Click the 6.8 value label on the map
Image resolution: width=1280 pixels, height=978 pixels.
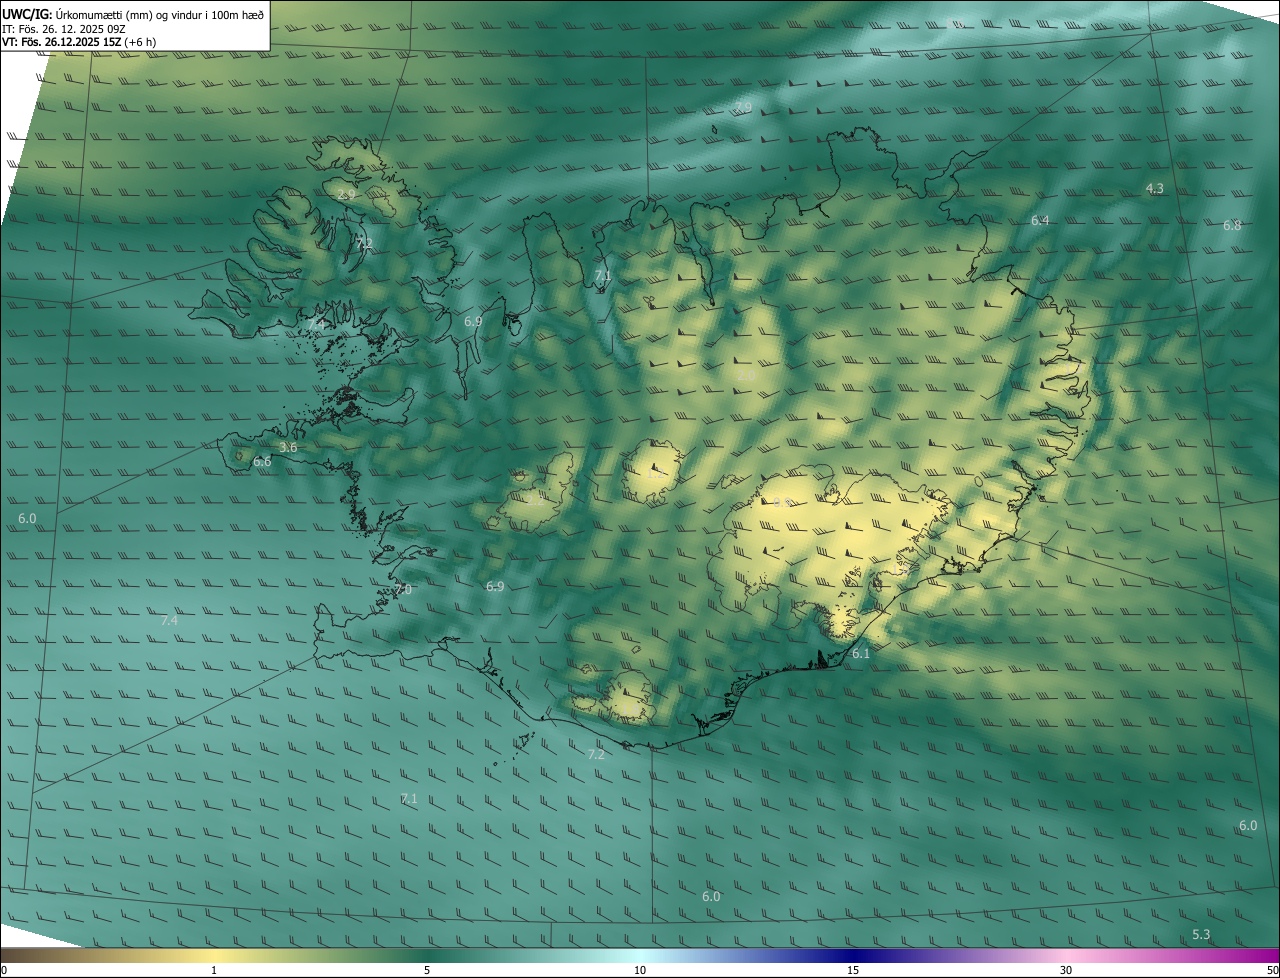tap(1231, 225)
